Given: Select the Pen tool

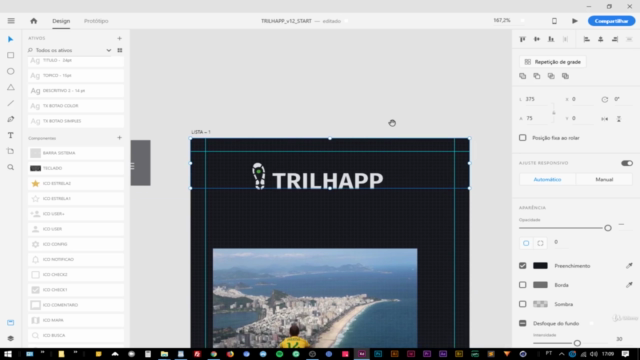Looking at the screenshot, I should [11, 119].
